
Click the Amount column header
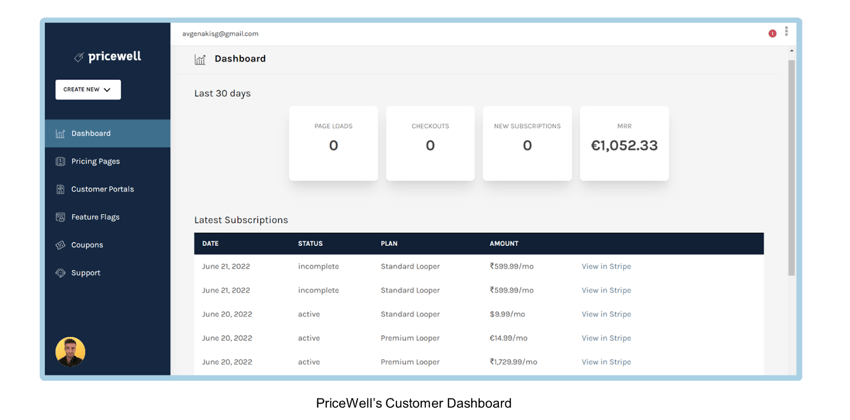click(504, 243)
